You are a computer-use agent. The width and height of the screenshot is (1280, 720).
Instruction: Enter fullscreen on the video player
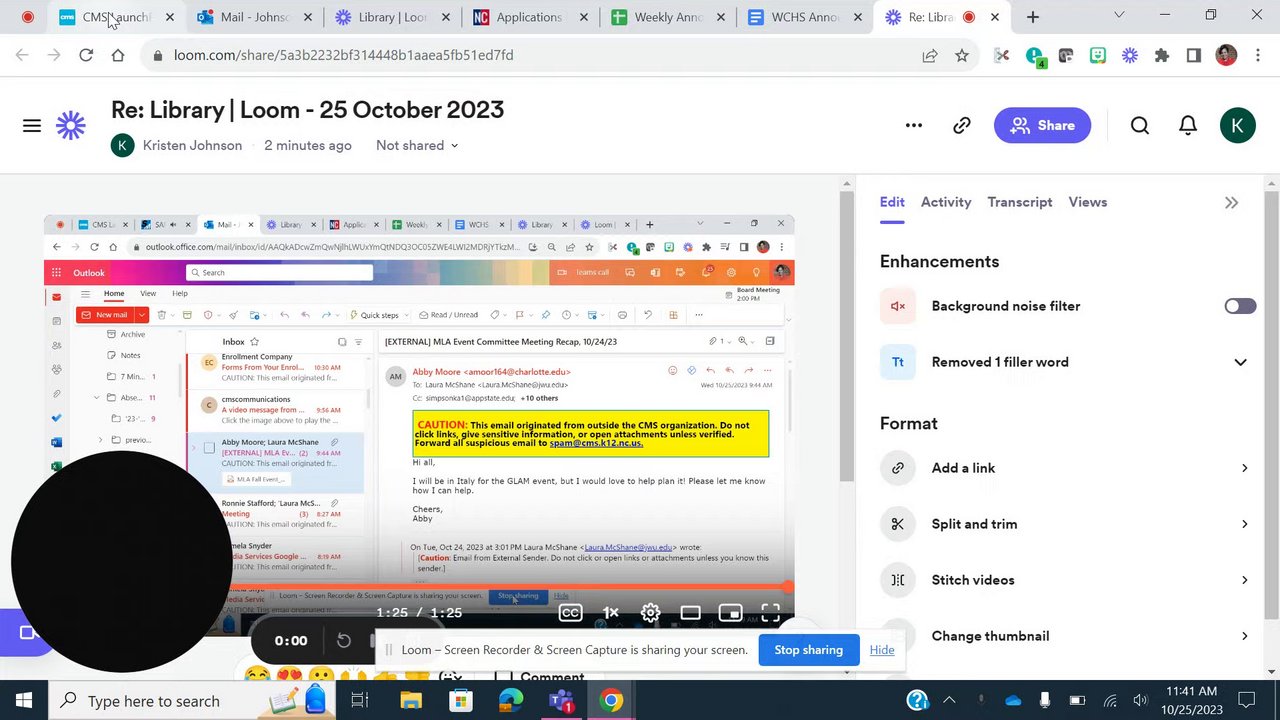(x=770, y=612)
